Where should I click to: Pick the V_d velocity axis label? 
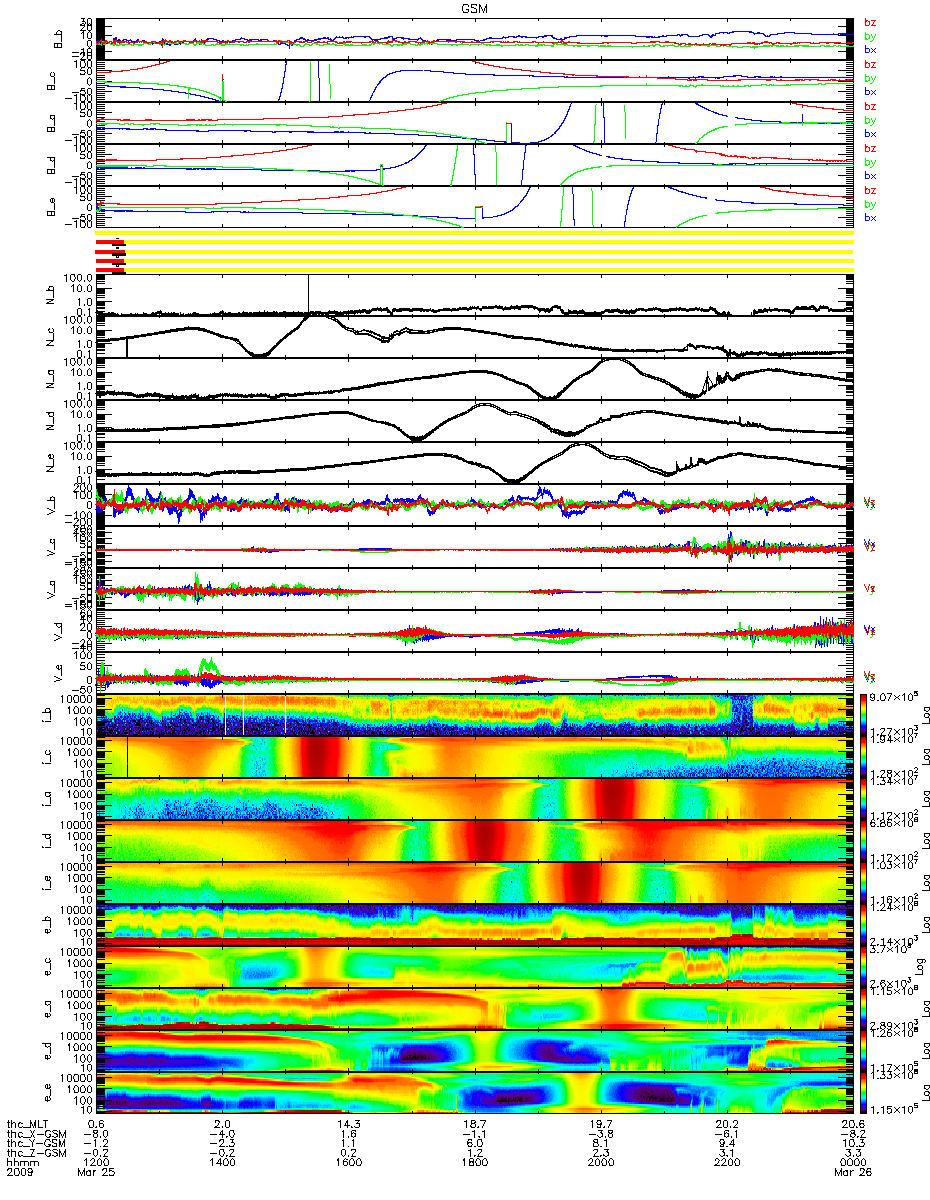click(x=60, y=633)
